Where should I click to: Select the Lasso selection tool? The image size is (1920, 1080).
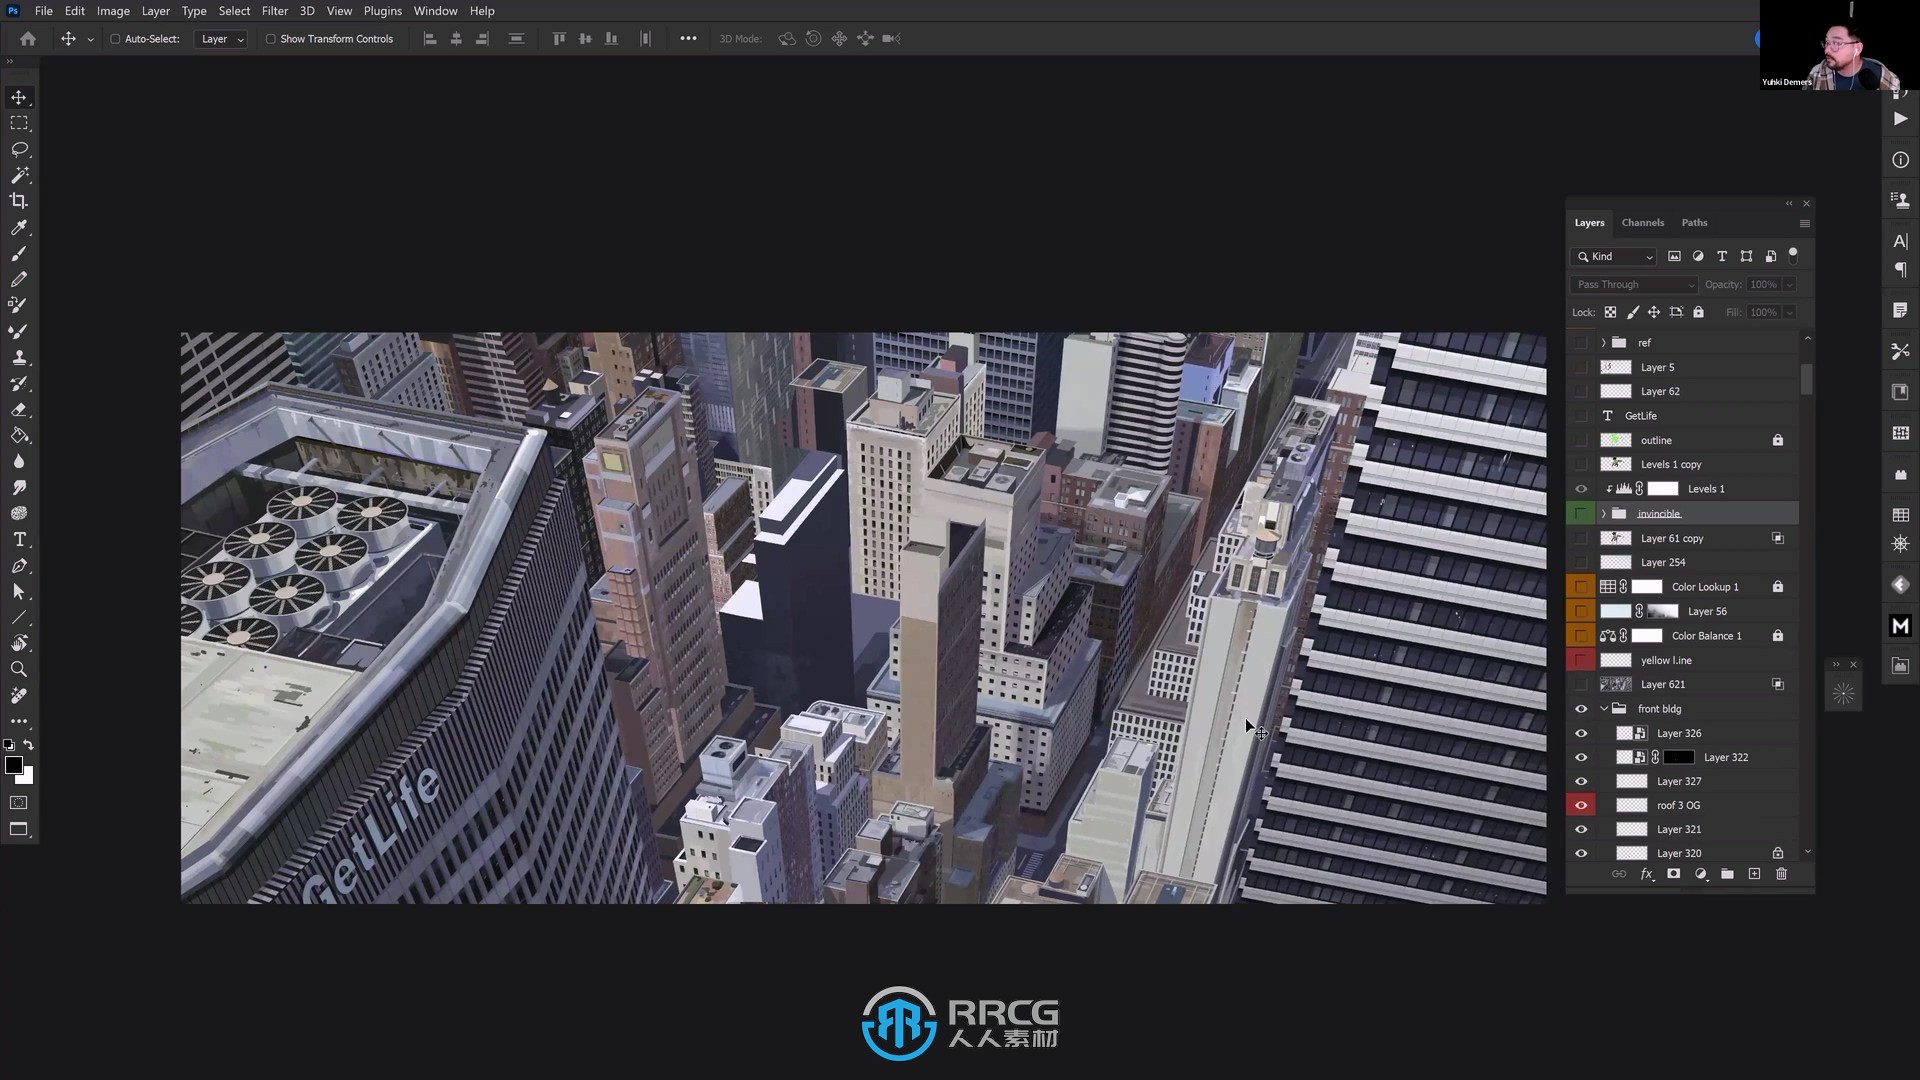[x=20, y=149]
